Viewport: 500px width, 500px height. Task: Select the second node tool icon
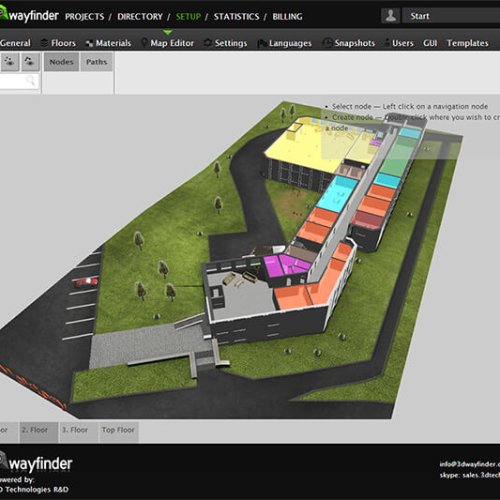pyautogui.click(x=31, y=62)
